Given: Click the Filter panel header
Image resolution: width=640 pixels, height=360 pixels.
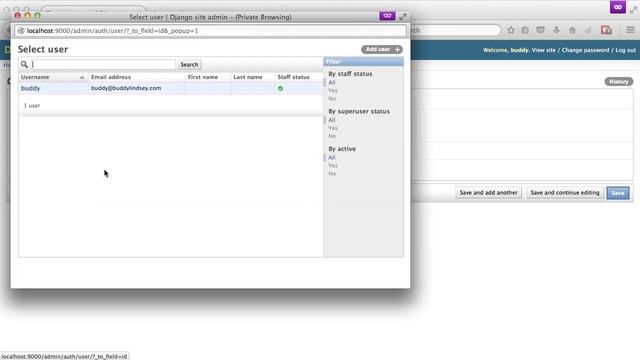Looking at the screenshot, I should 363,62.
